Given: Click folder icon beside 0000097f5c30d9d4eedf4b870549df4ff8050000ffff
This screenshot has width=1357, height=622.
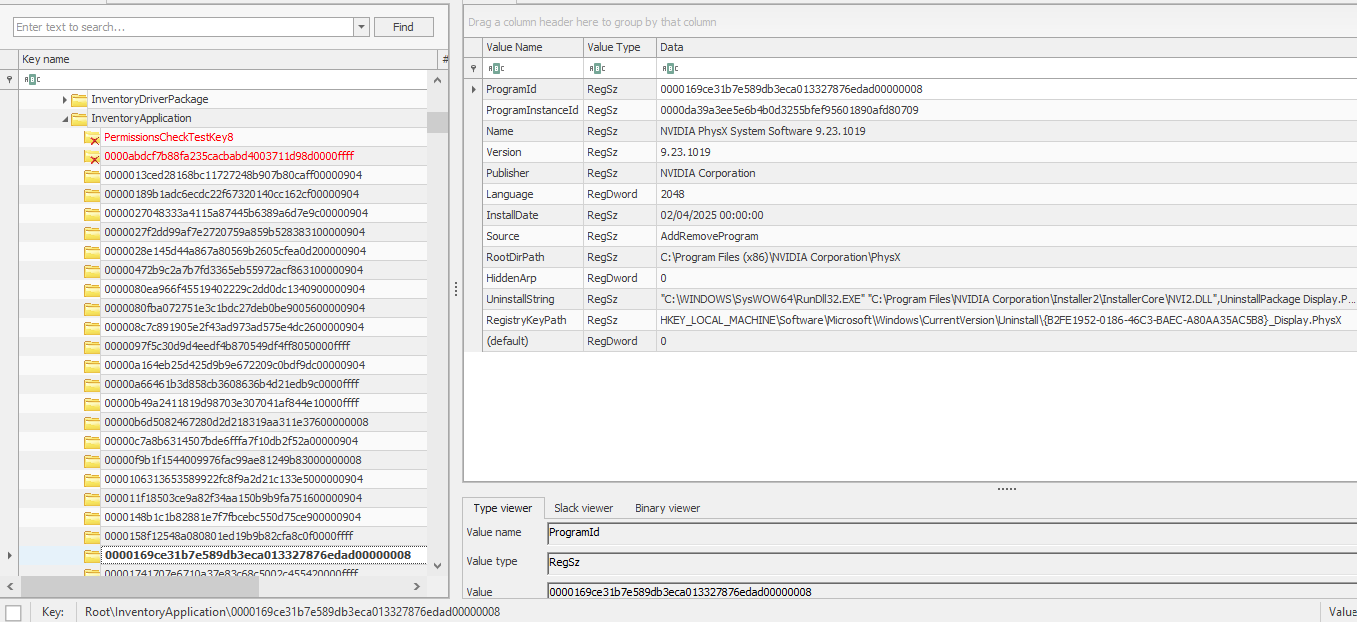Looking at the screenshot, I should pyautogui.click(x=92, y=346).
